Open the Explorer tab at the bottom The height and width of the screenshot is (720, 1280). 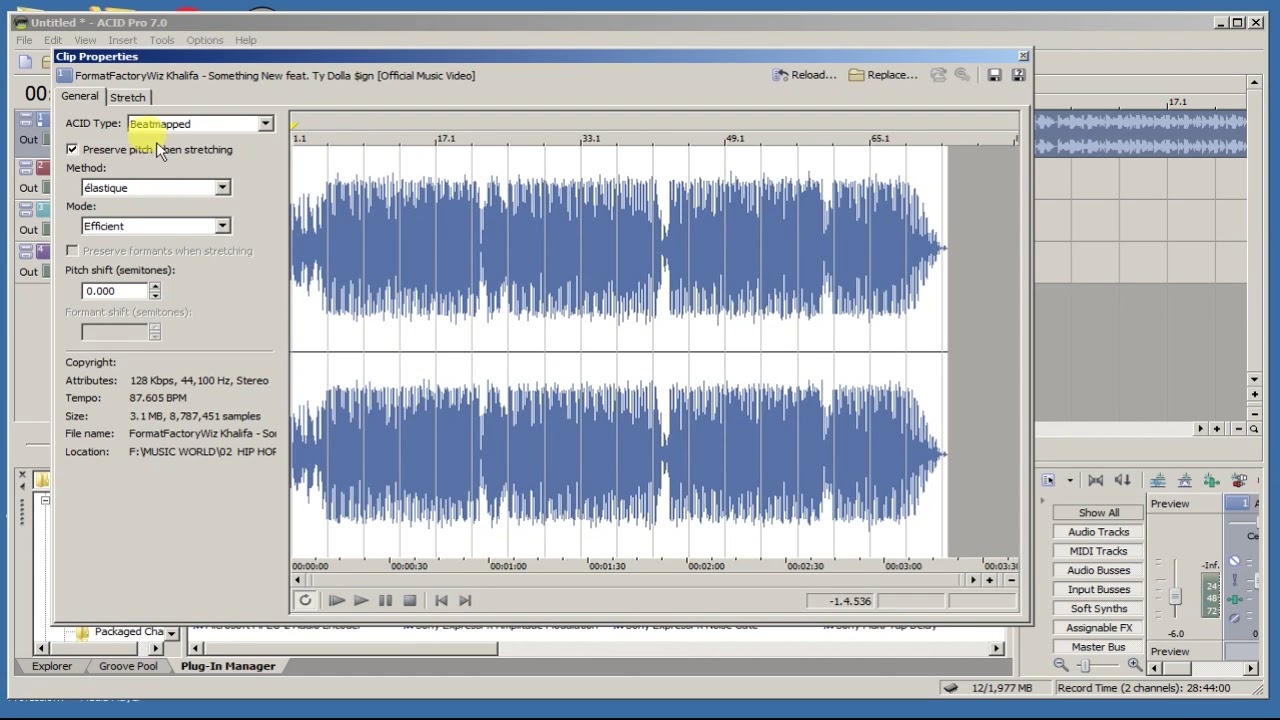52,666
